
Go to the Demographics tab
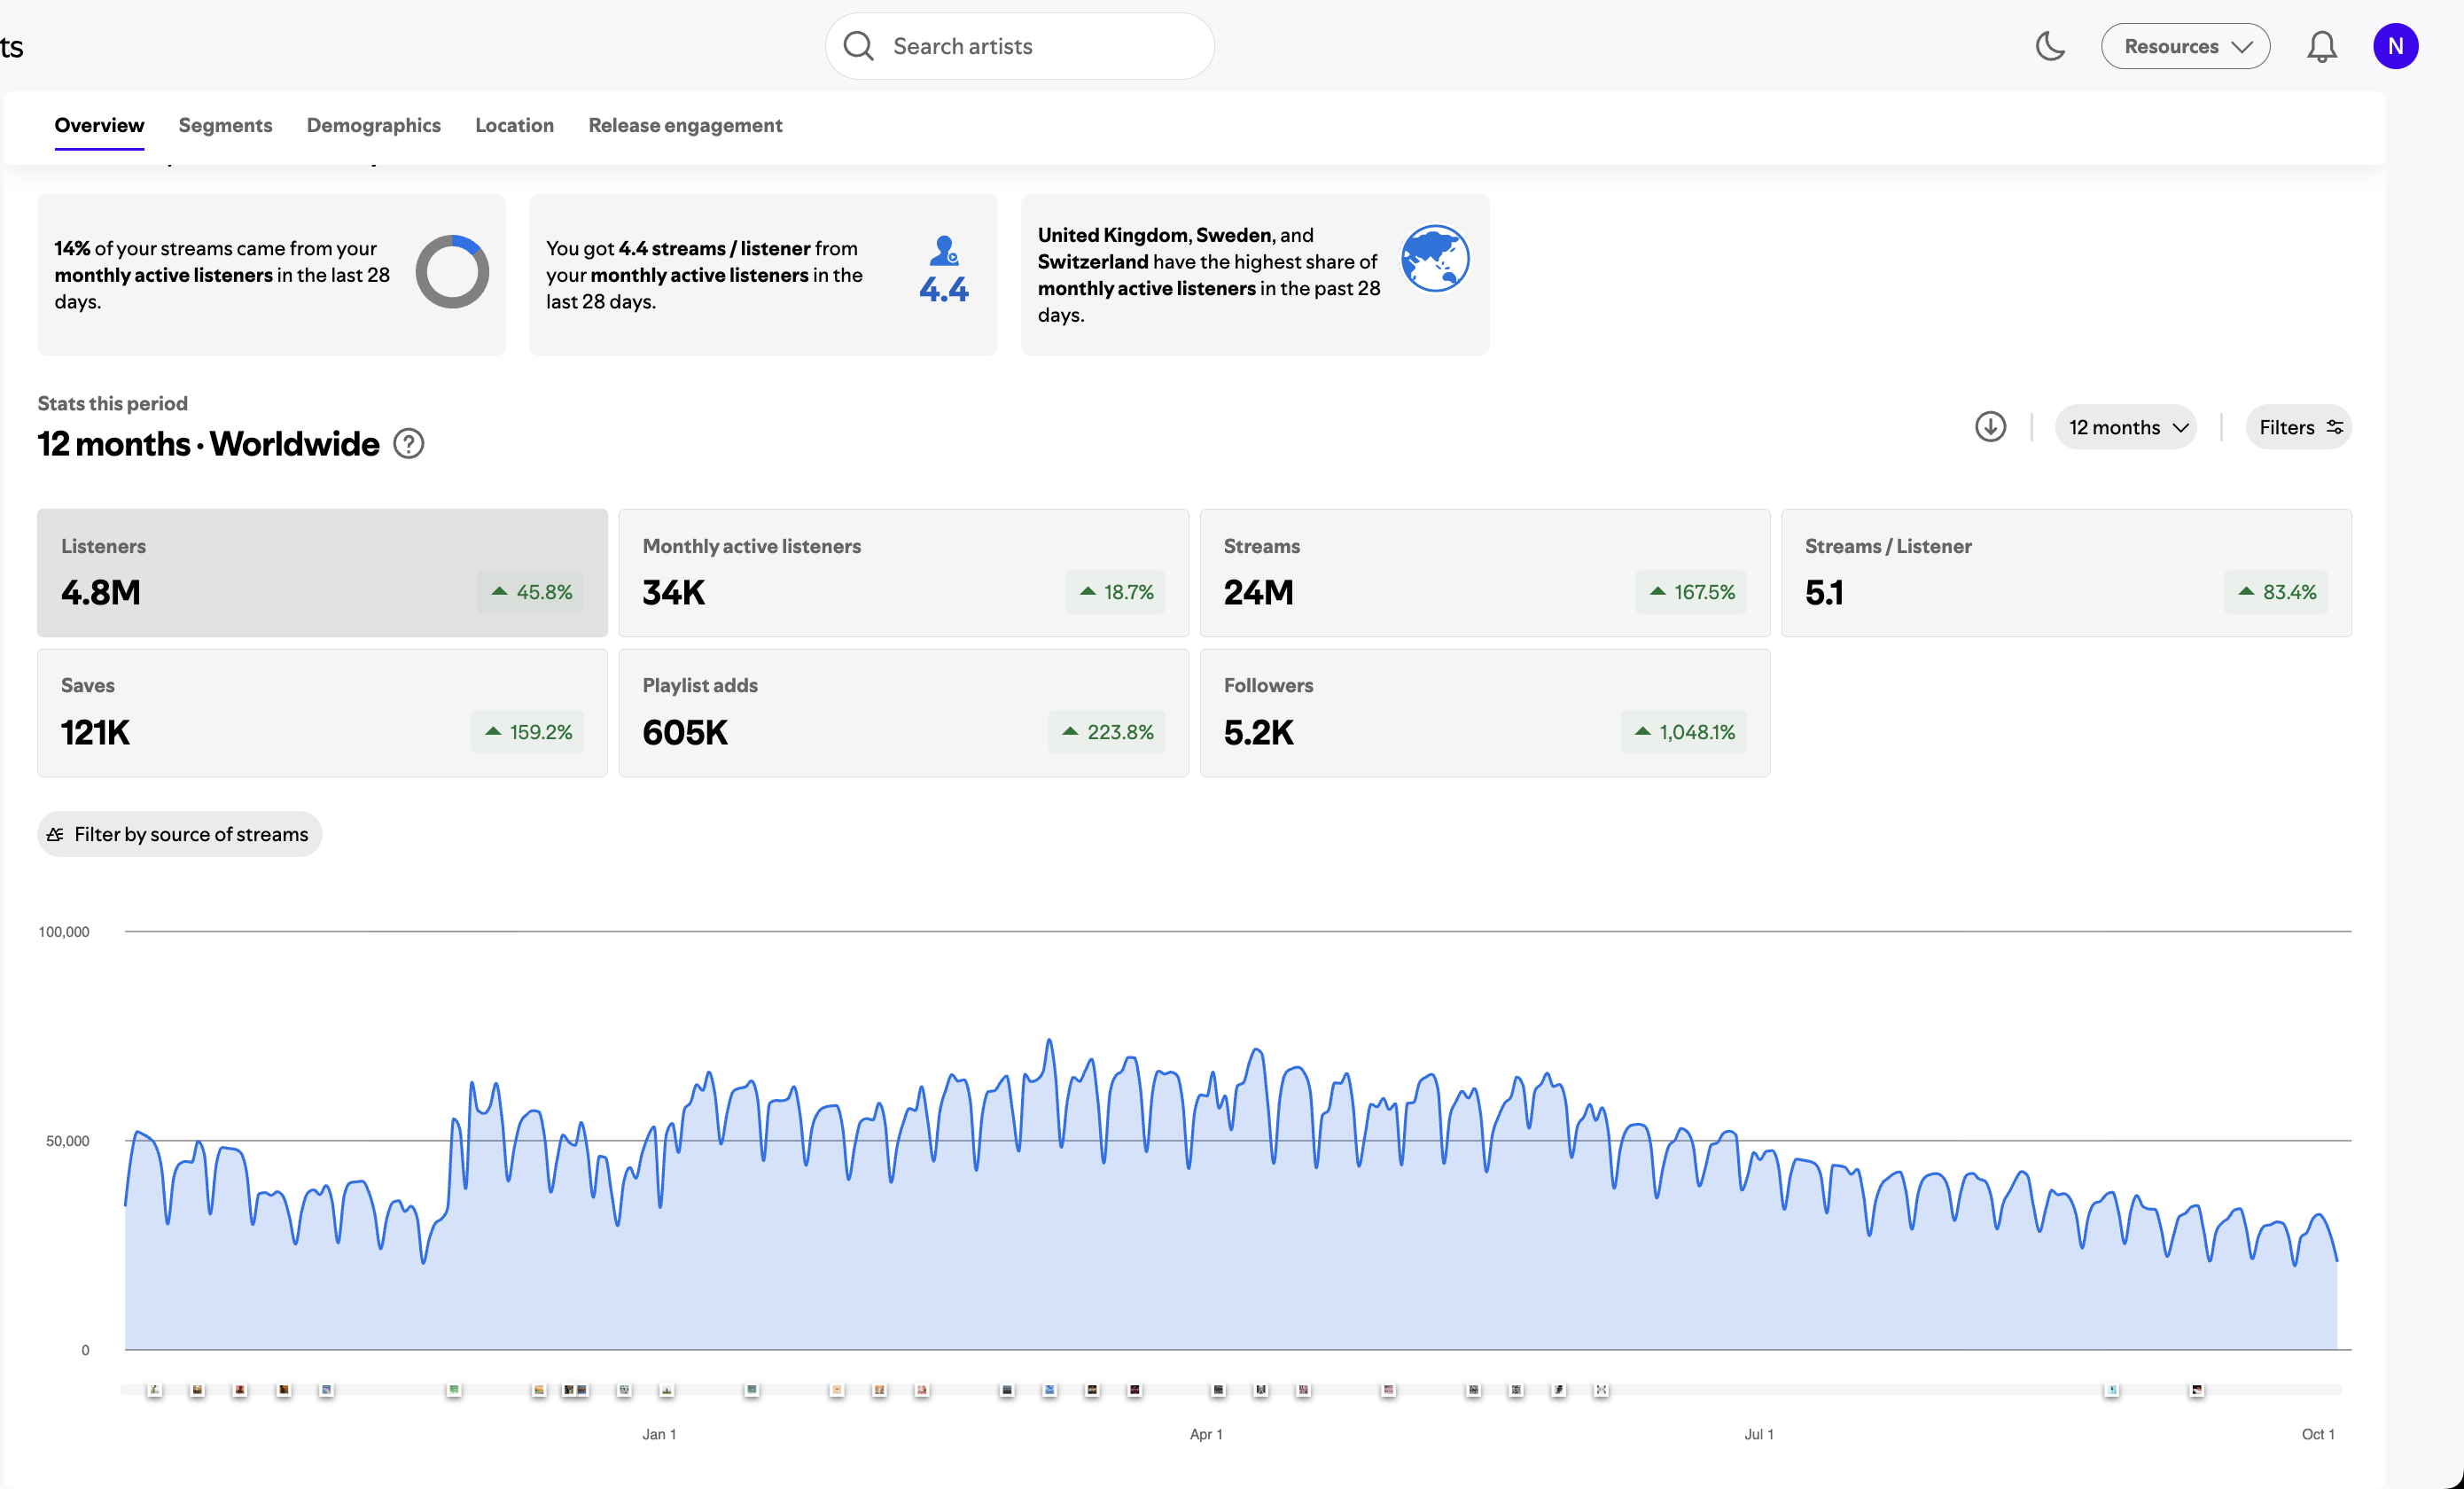(x=373, y=125)
